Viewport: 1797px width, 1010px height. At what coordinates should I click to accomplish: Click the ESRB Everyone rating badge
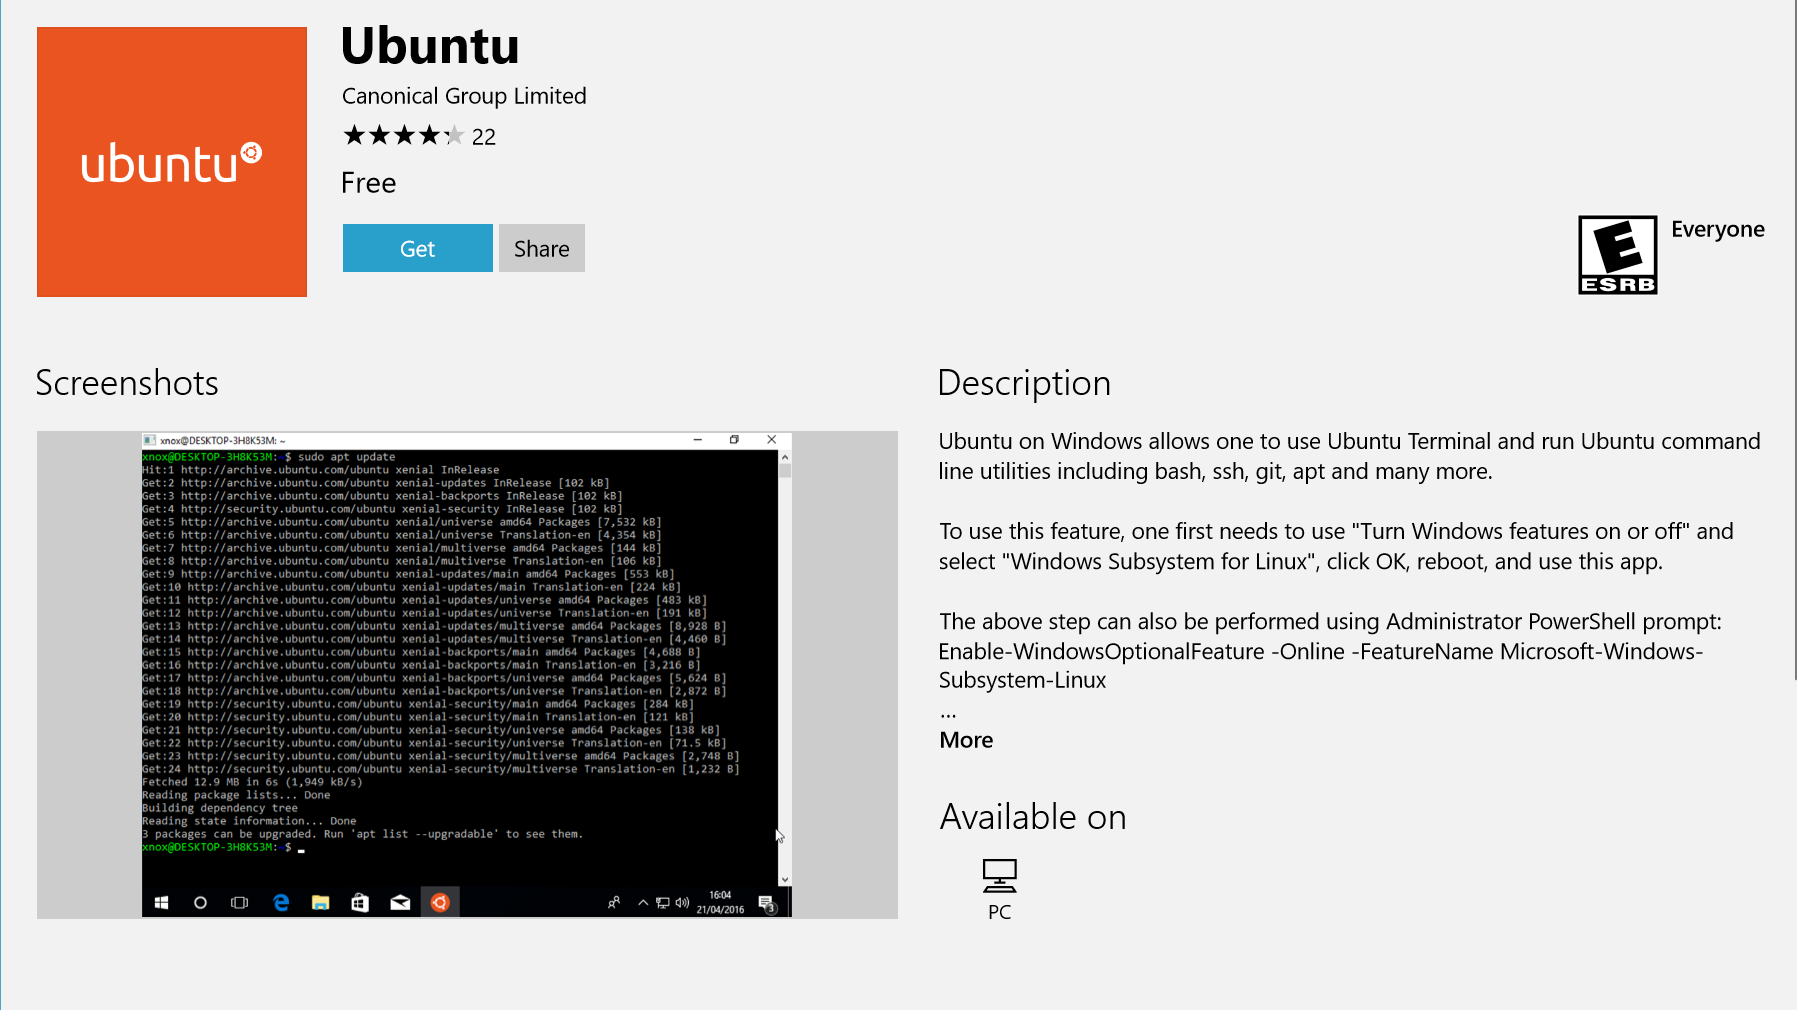tap(1617, 255)
